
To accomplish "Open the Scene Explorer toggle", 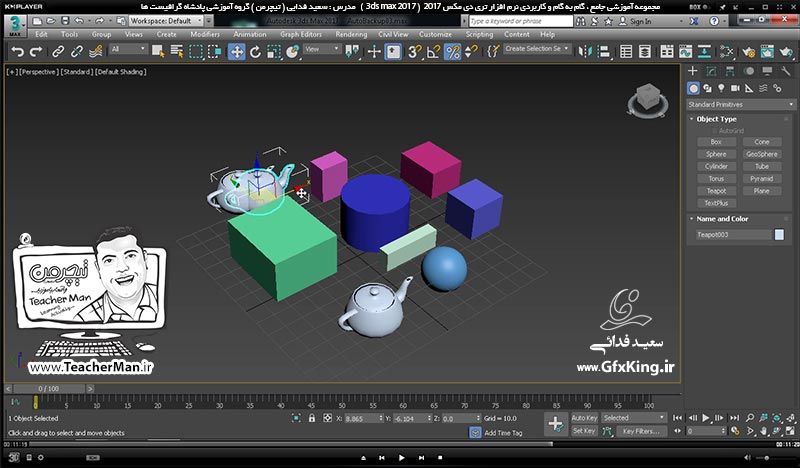I will 626,52.
